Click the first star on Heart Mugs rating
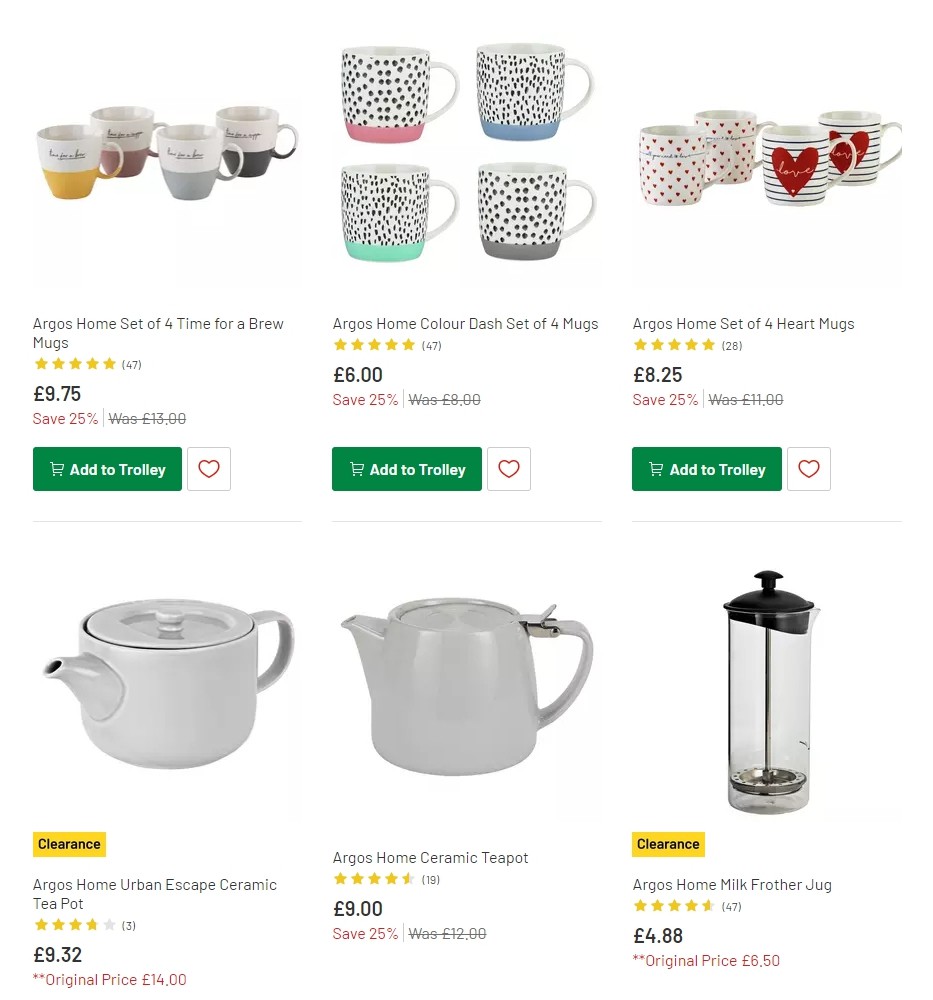The width and height of the screenshot is (933, 1000). [638, 344]
